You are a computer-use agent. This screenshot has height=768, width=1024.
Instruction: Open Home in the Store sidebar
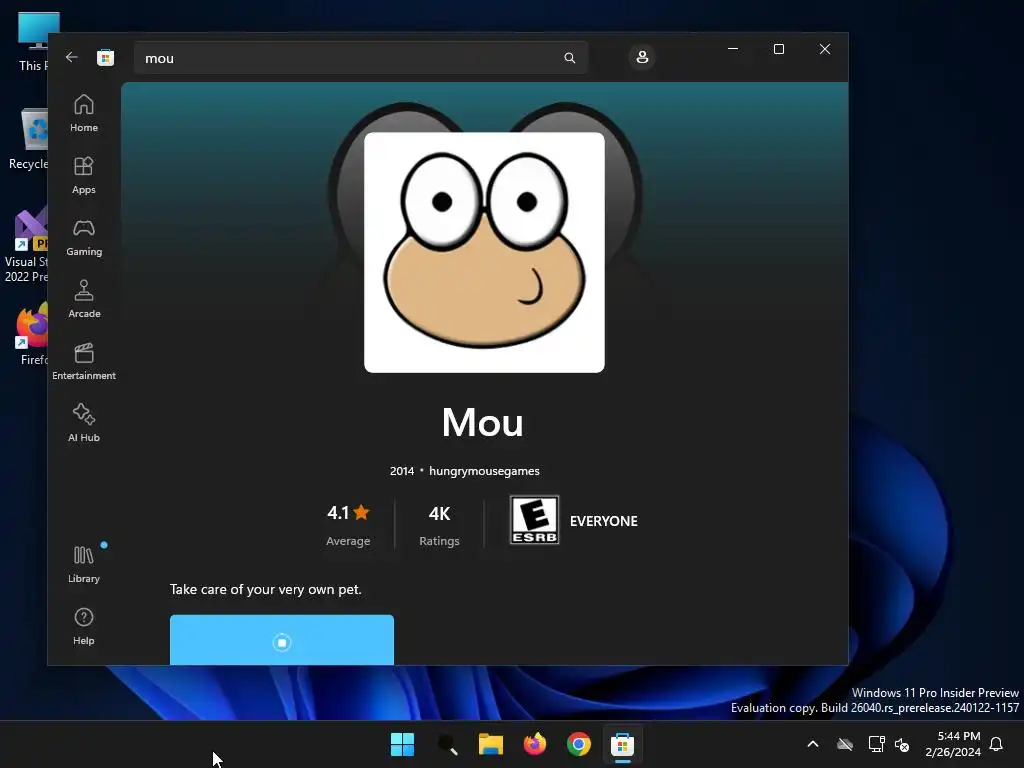coord(84,113)
